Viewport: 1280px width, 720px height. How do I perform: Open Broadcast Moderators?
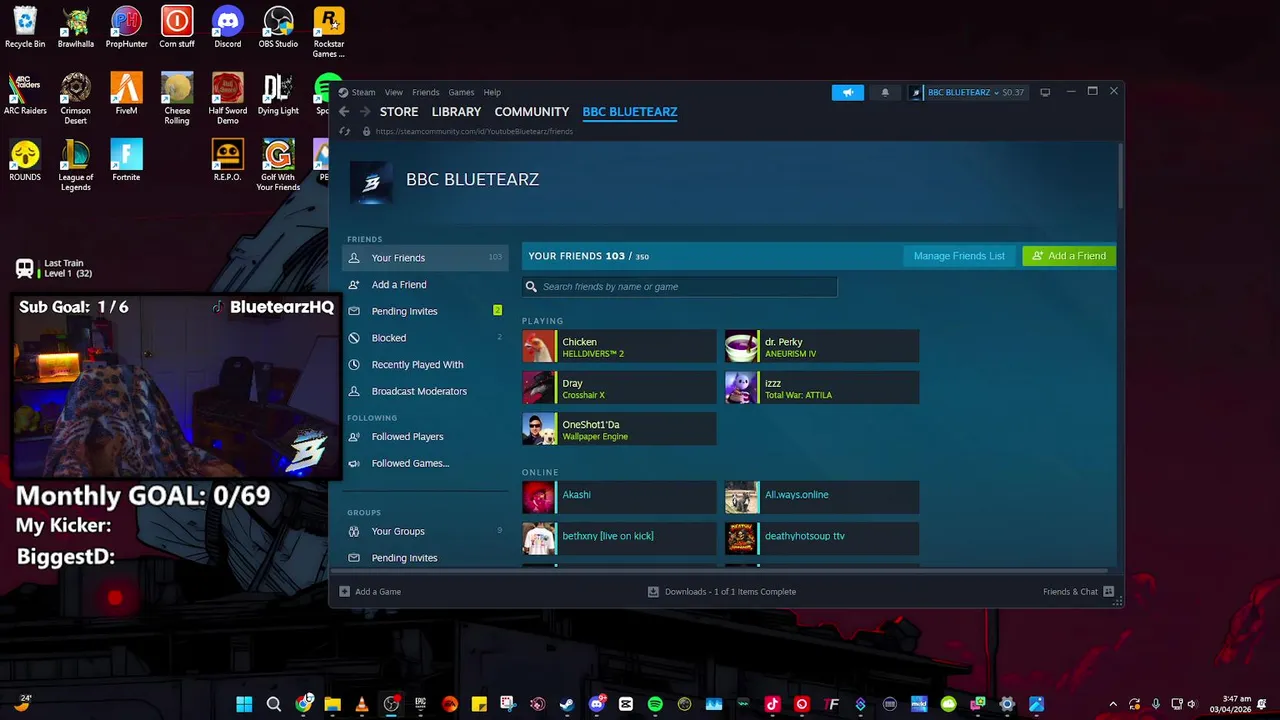tap(425, 391)
